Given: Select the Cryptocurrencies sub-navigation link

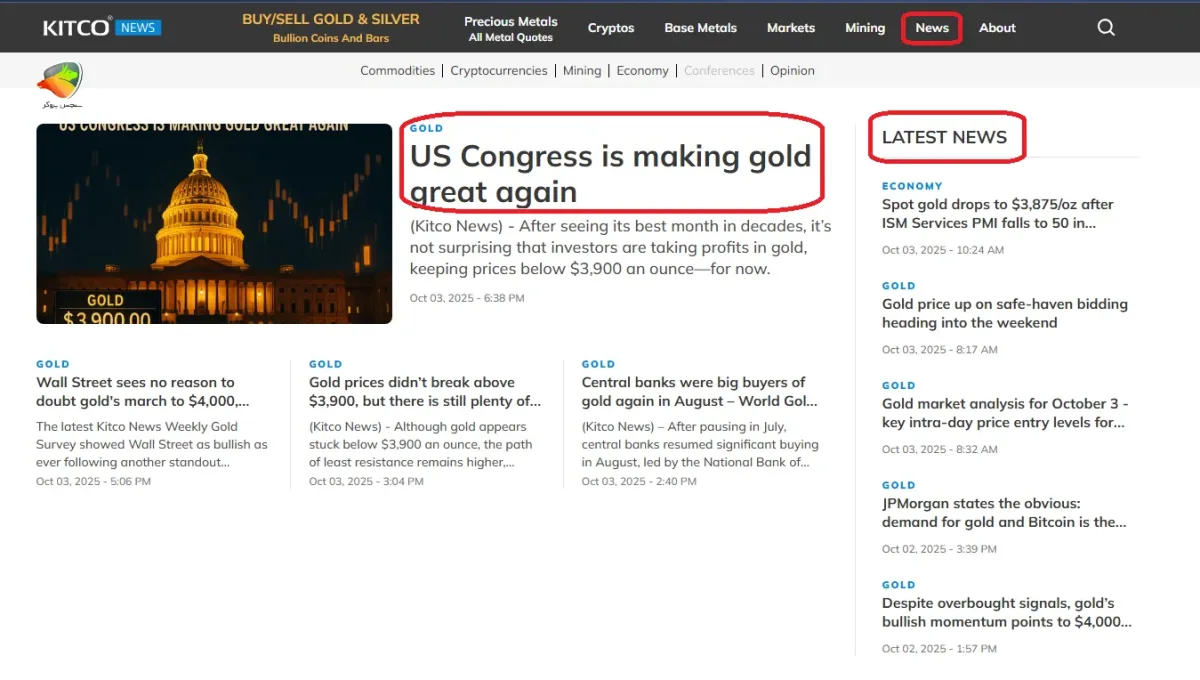Looking at the screenshot, I should click(499, 71).
